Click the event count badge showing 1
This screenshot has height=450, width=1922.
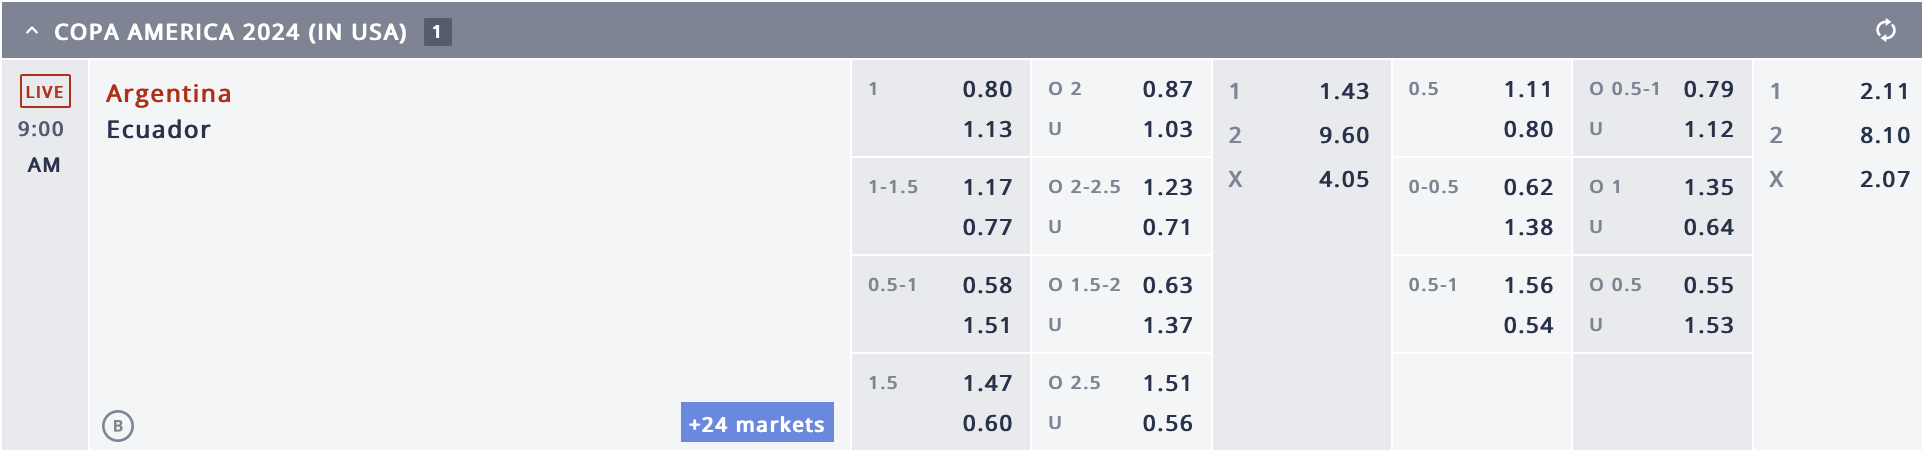pyautogui.click(x=437, y=32)
